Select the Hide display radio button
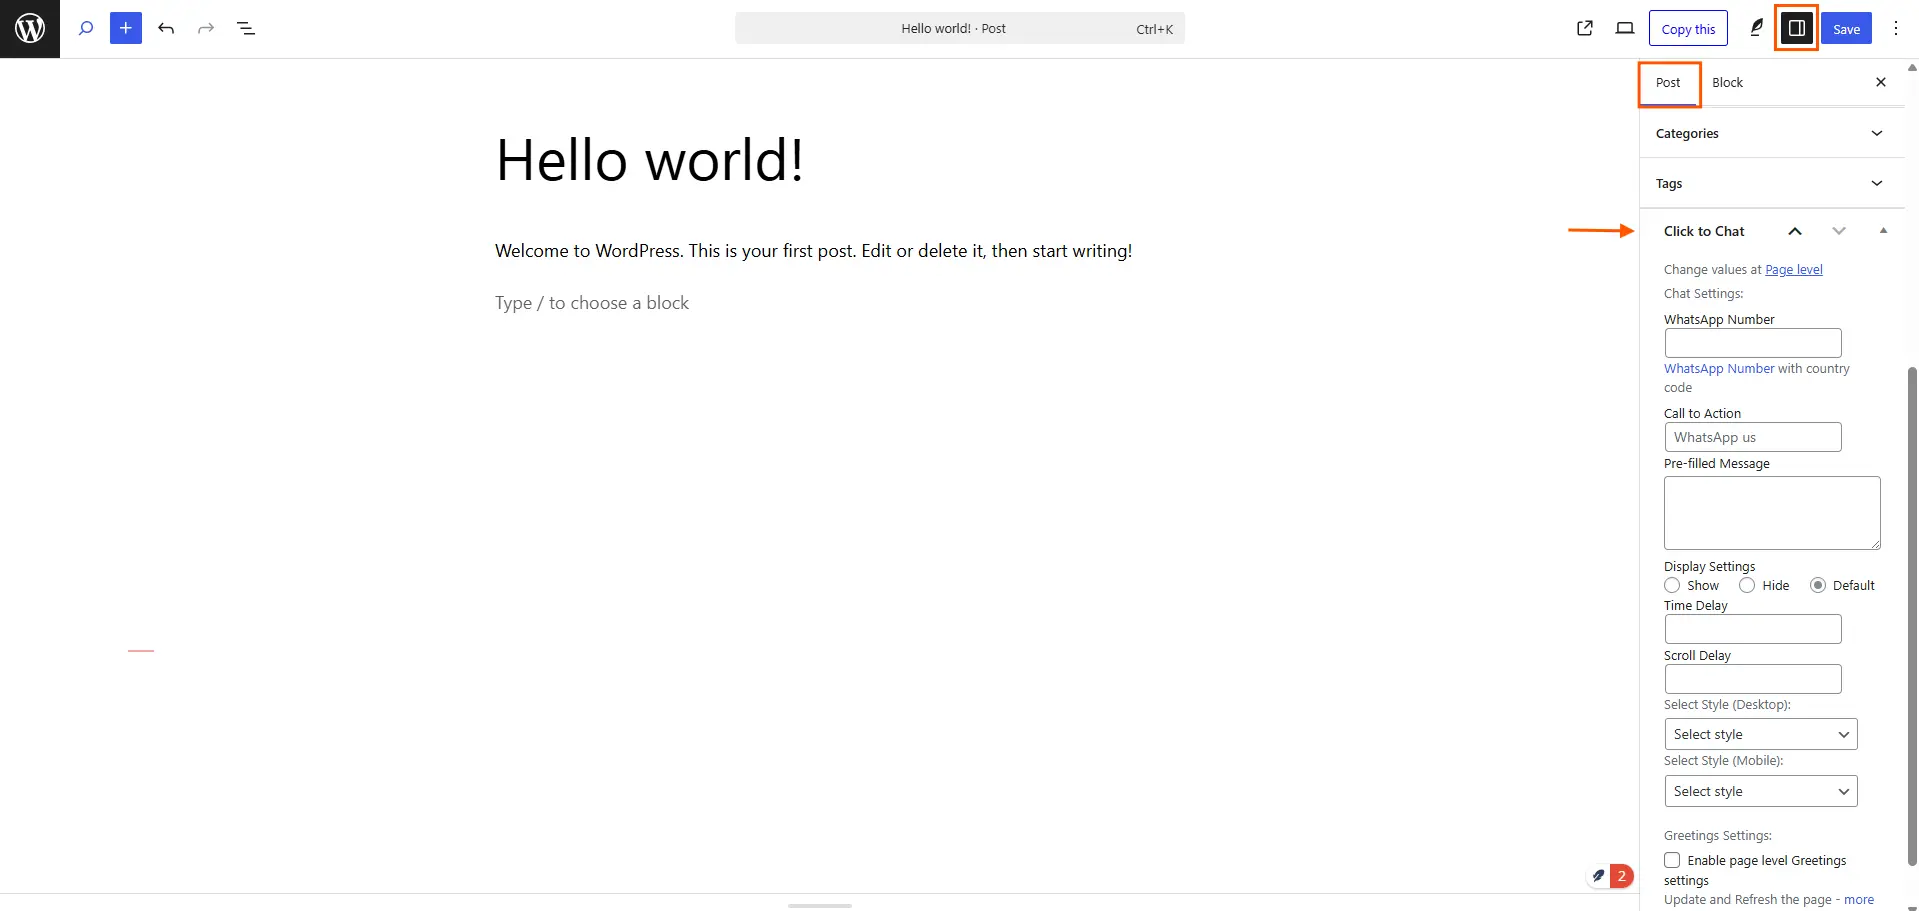The width and height of the screenshot is (1919, 911). pyautogui.click(x=1747, y=586)
